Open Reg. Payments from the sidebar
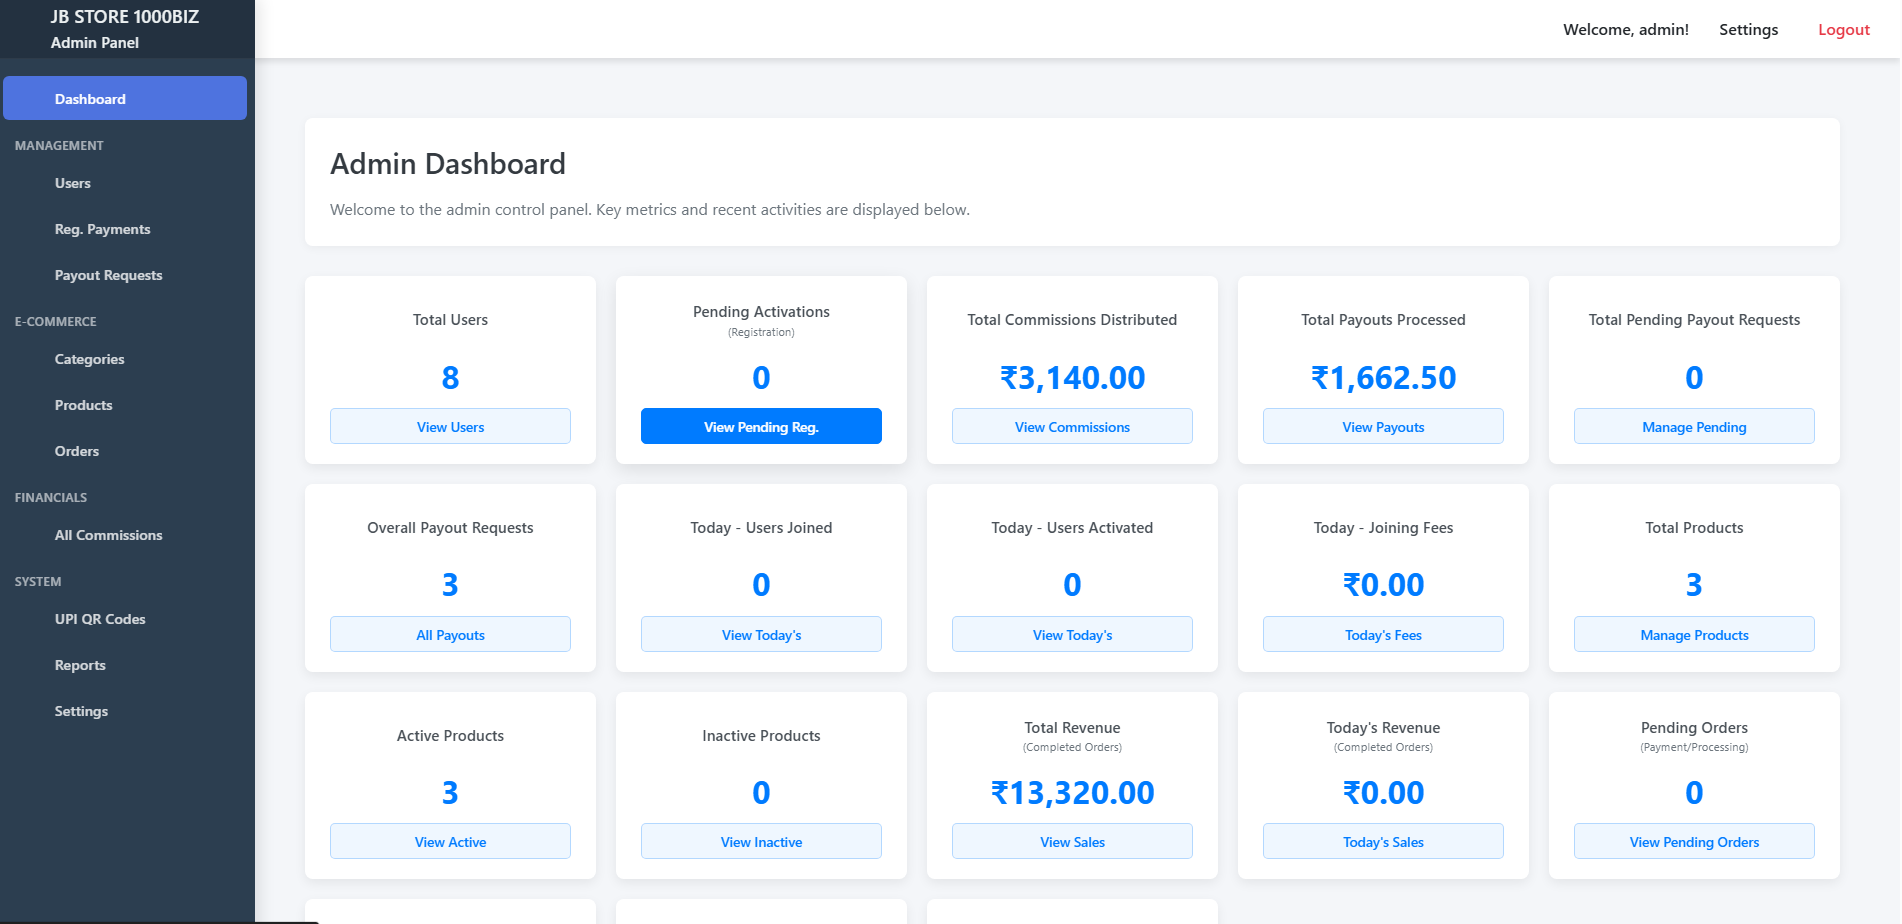This screenshot has height=924, width=1902. (x=103, y=229)
